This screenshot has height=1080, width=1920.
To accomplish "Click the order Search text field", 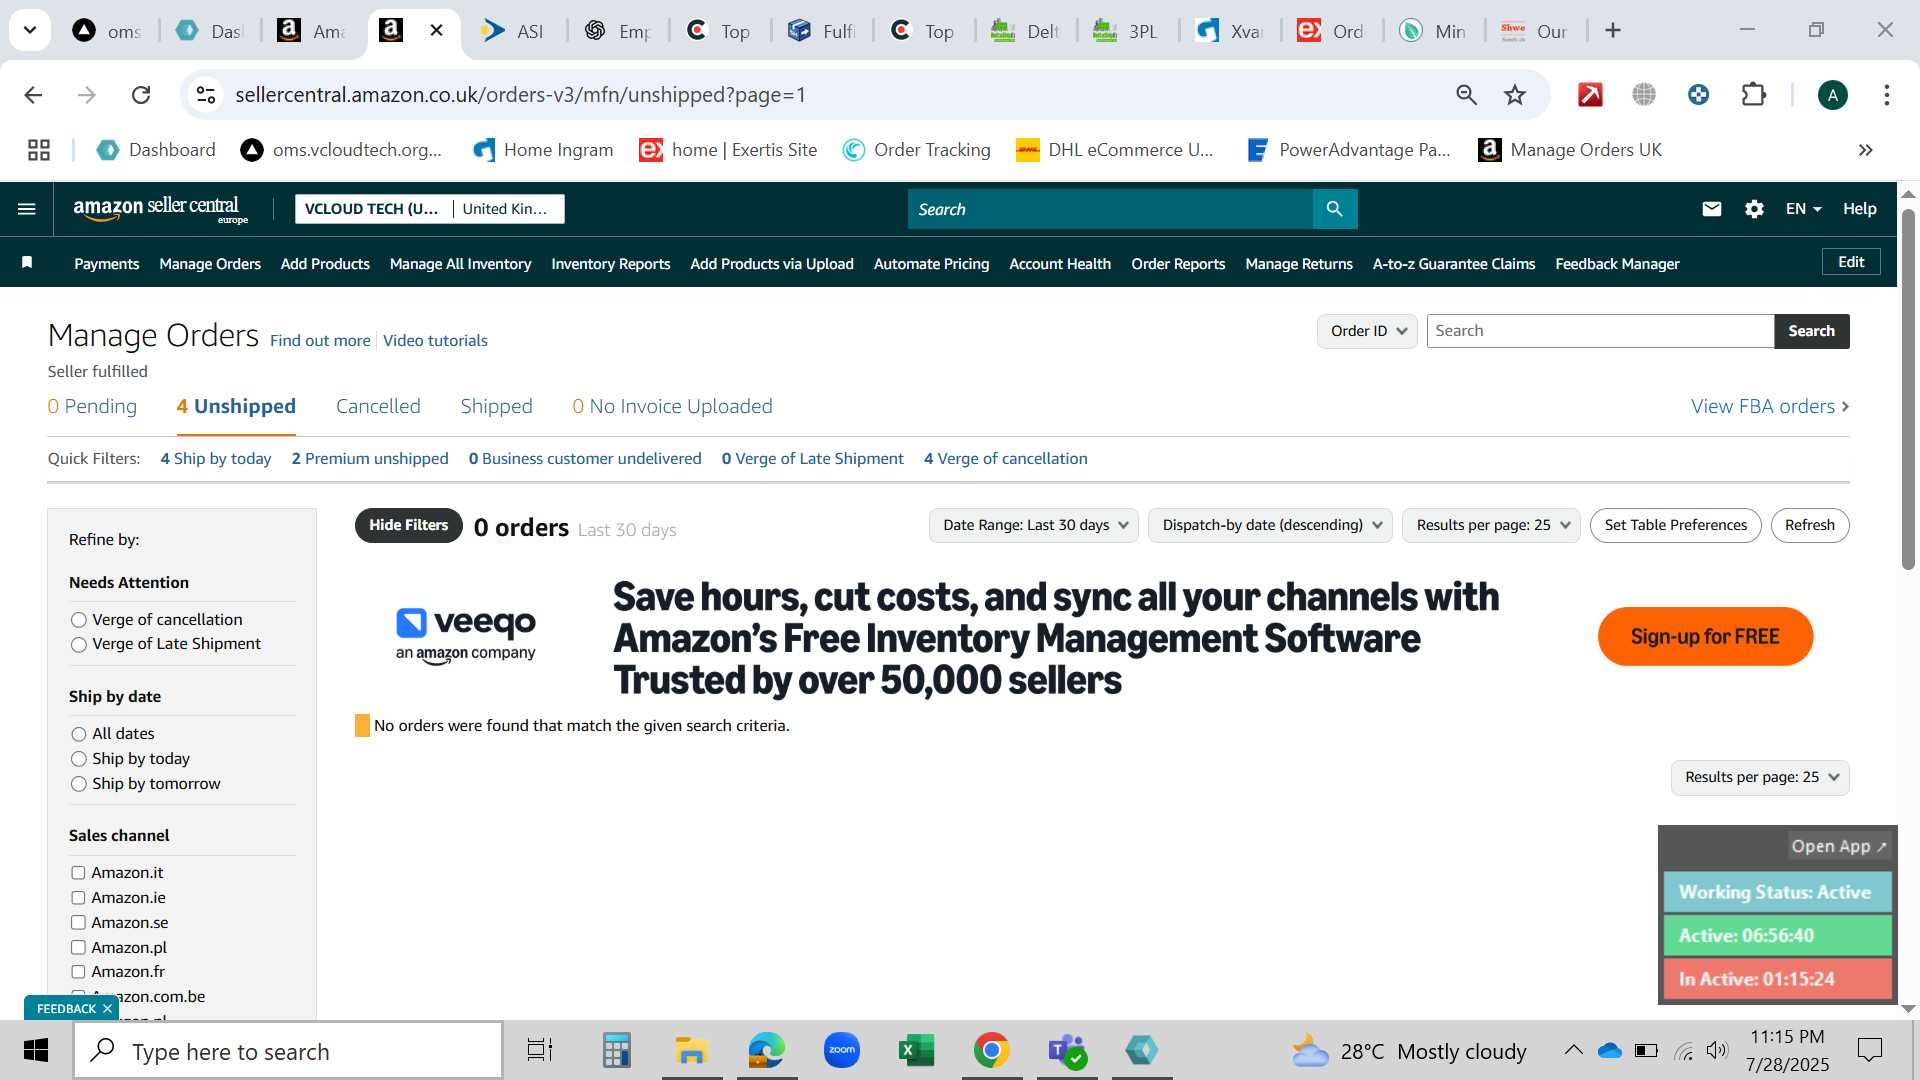I will tap(1600, 331).
